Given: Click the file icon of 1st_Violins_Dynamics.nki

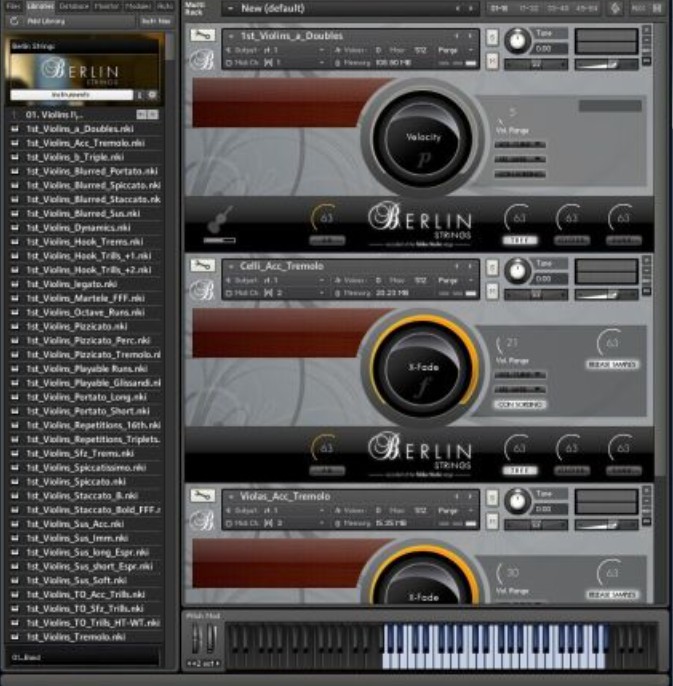Looking at the screenshot, I should (15, 228).
